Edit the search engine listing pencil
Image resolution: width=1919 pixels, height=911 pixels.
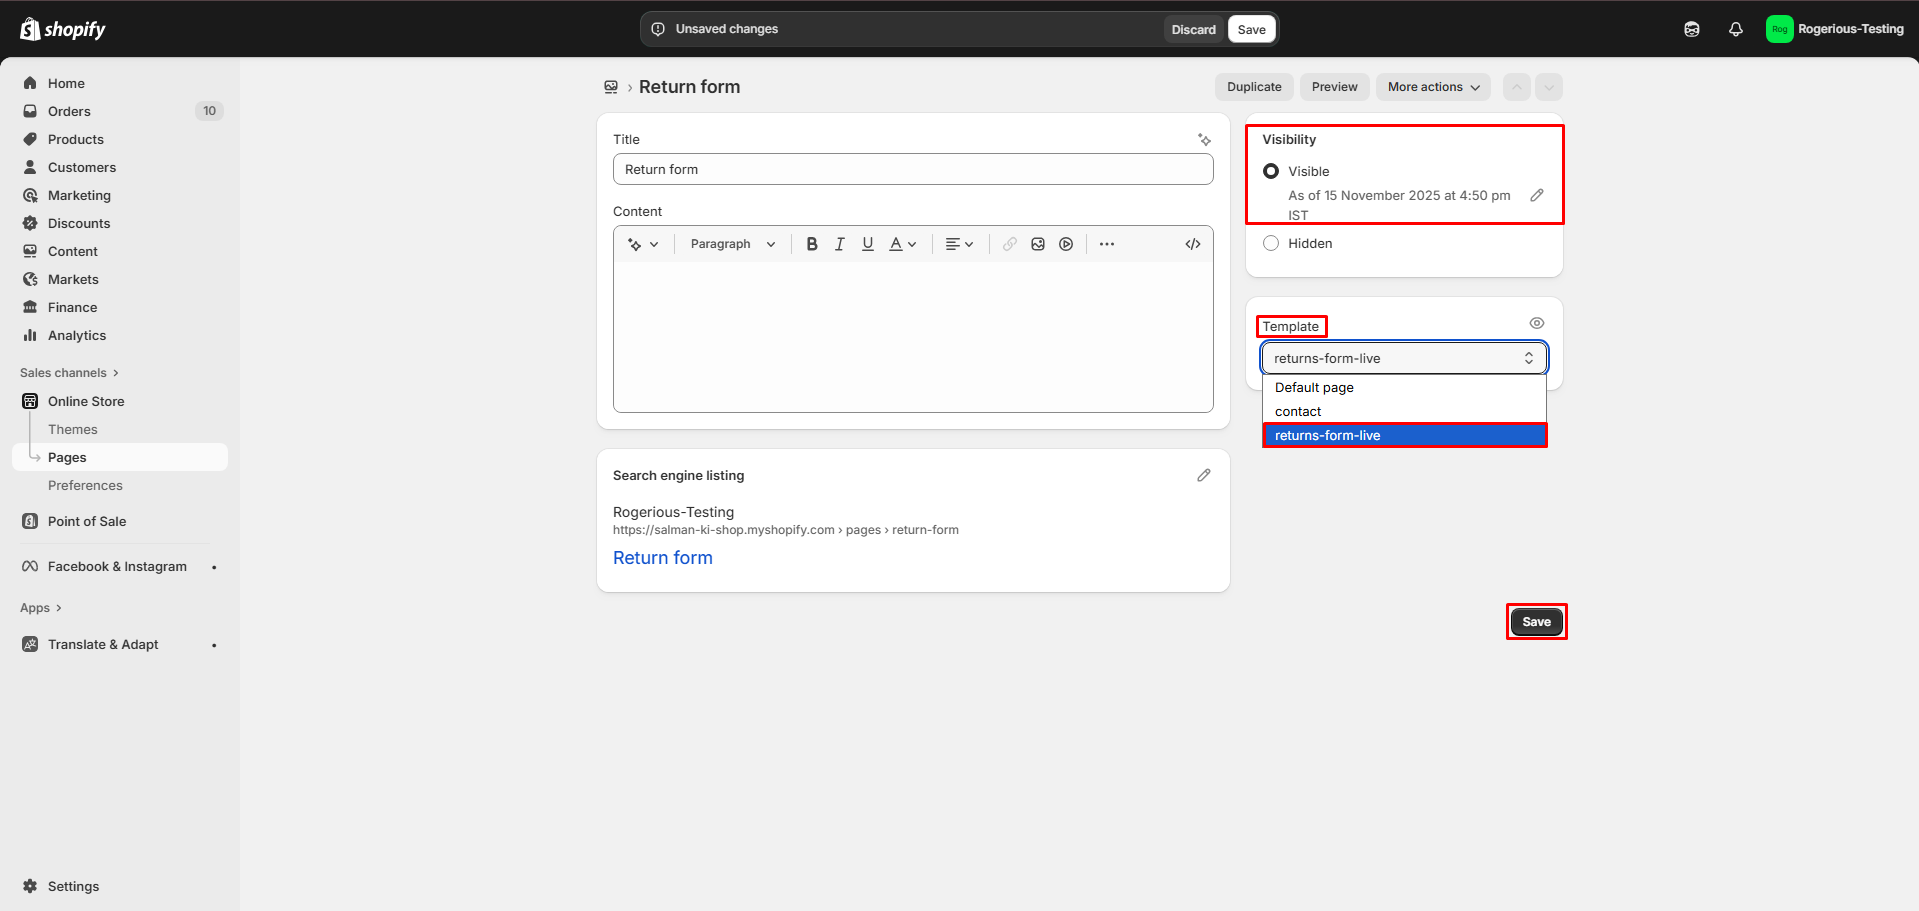point(1204,476)
